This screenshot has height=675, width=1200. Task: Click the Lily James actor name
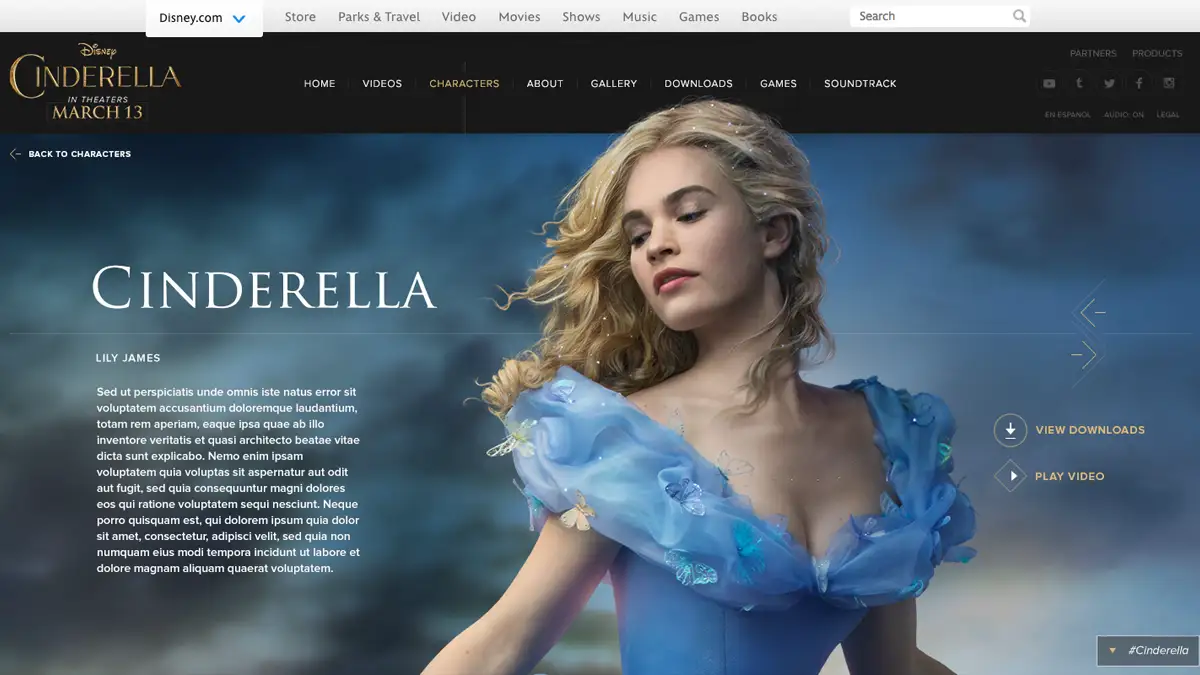click(x=128, y=358)
